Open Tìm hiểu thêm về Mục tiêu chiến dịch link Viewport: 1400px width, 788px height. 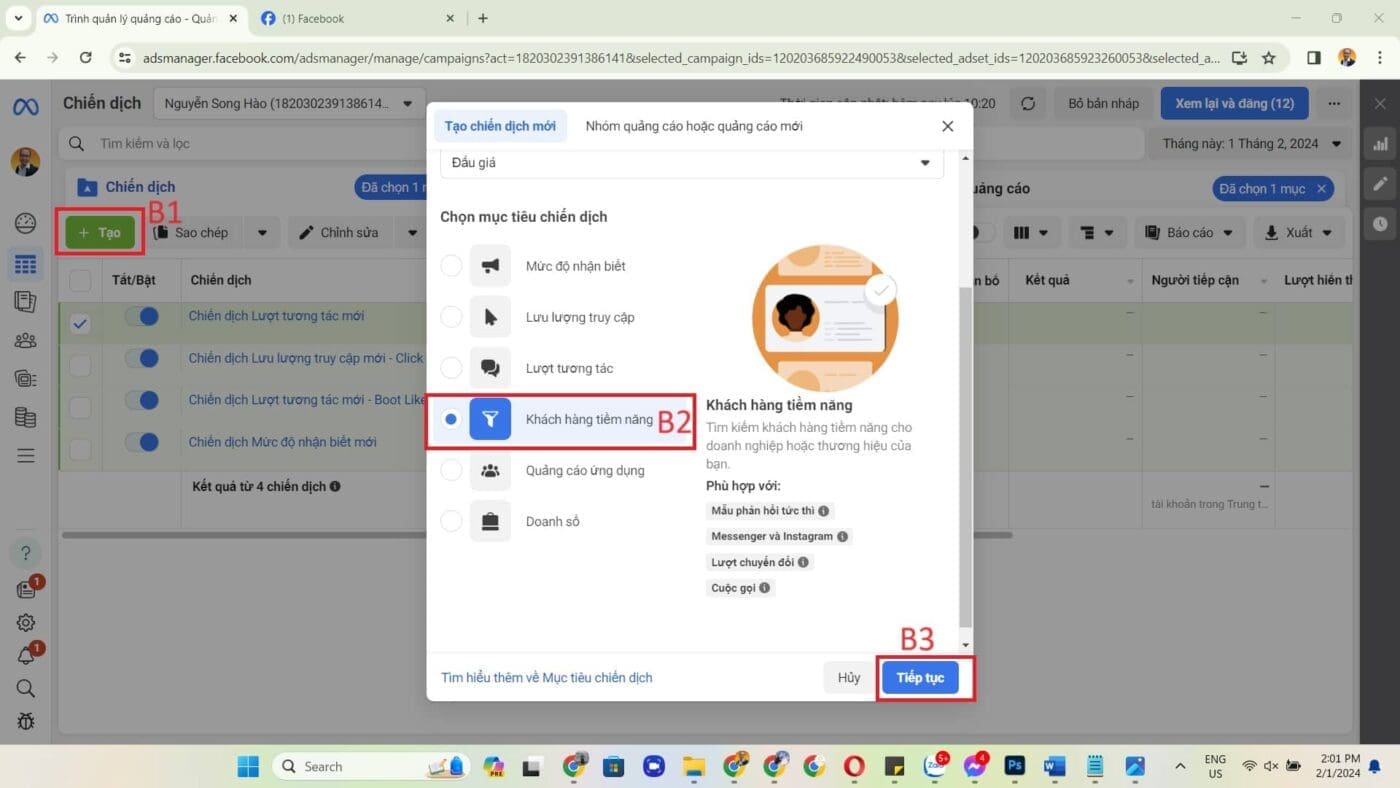(x=547, y=678)
